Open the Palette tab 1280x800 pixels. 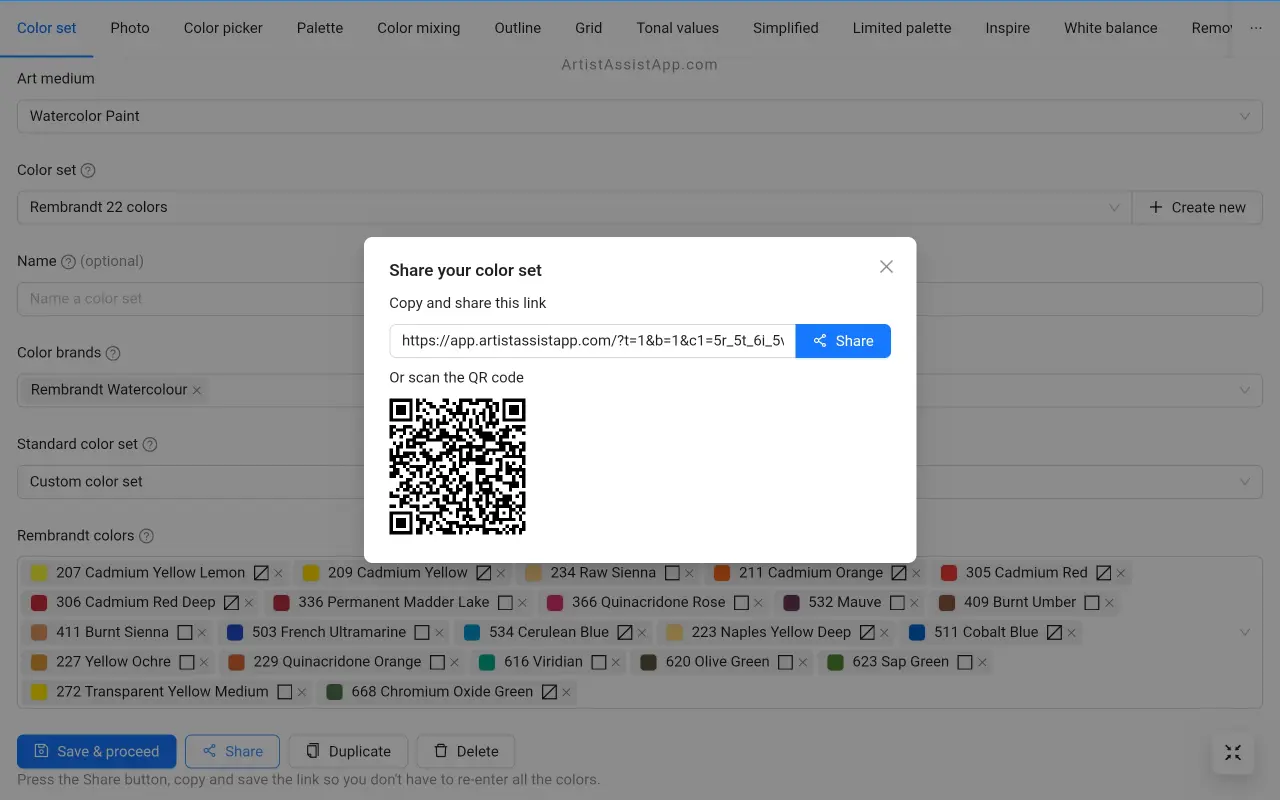tap(320, 28)
